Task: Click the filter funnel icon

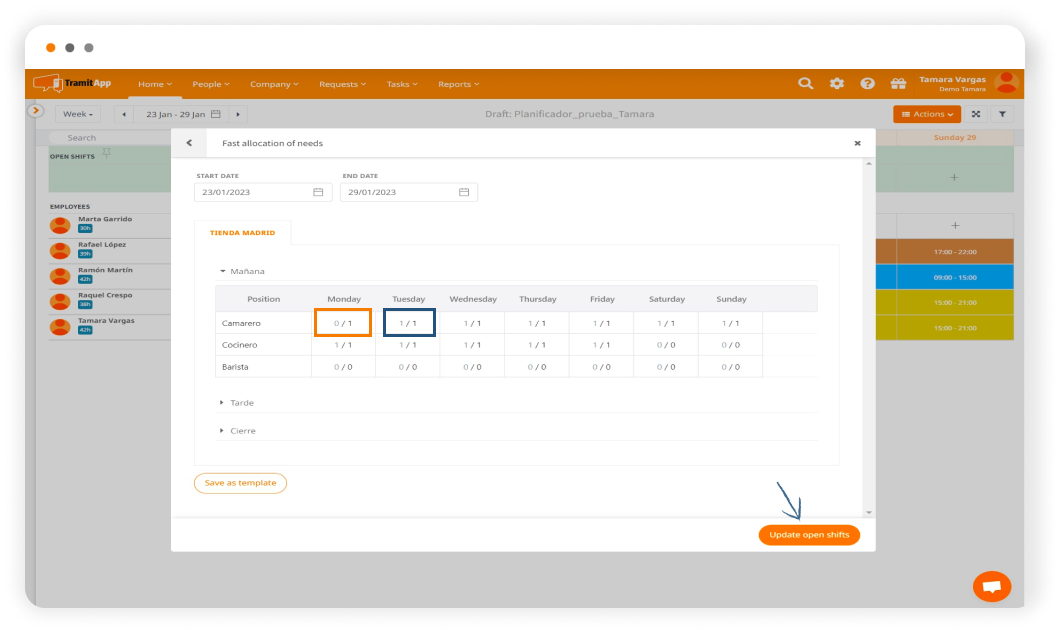Action: (1003, 114)
